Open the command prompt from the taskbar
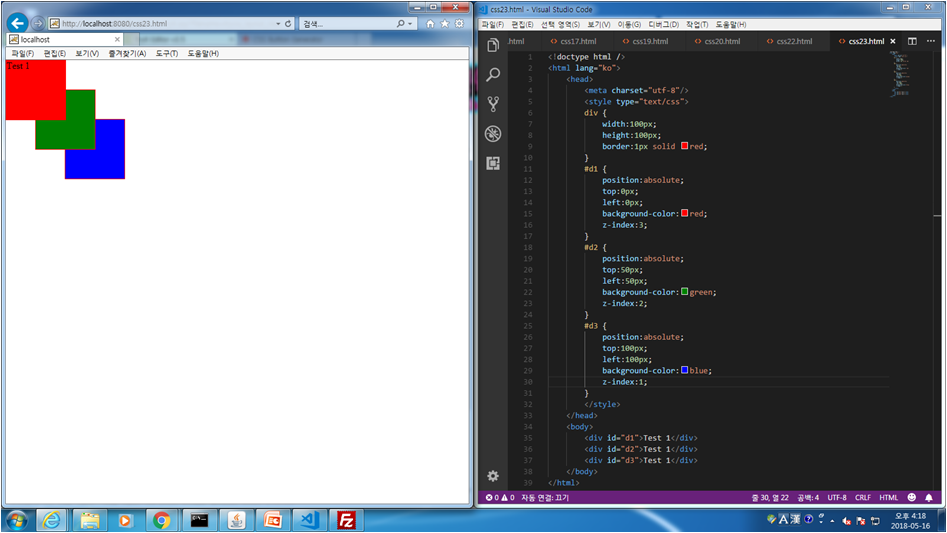This screenshot has width=947, height=533. 199,520
